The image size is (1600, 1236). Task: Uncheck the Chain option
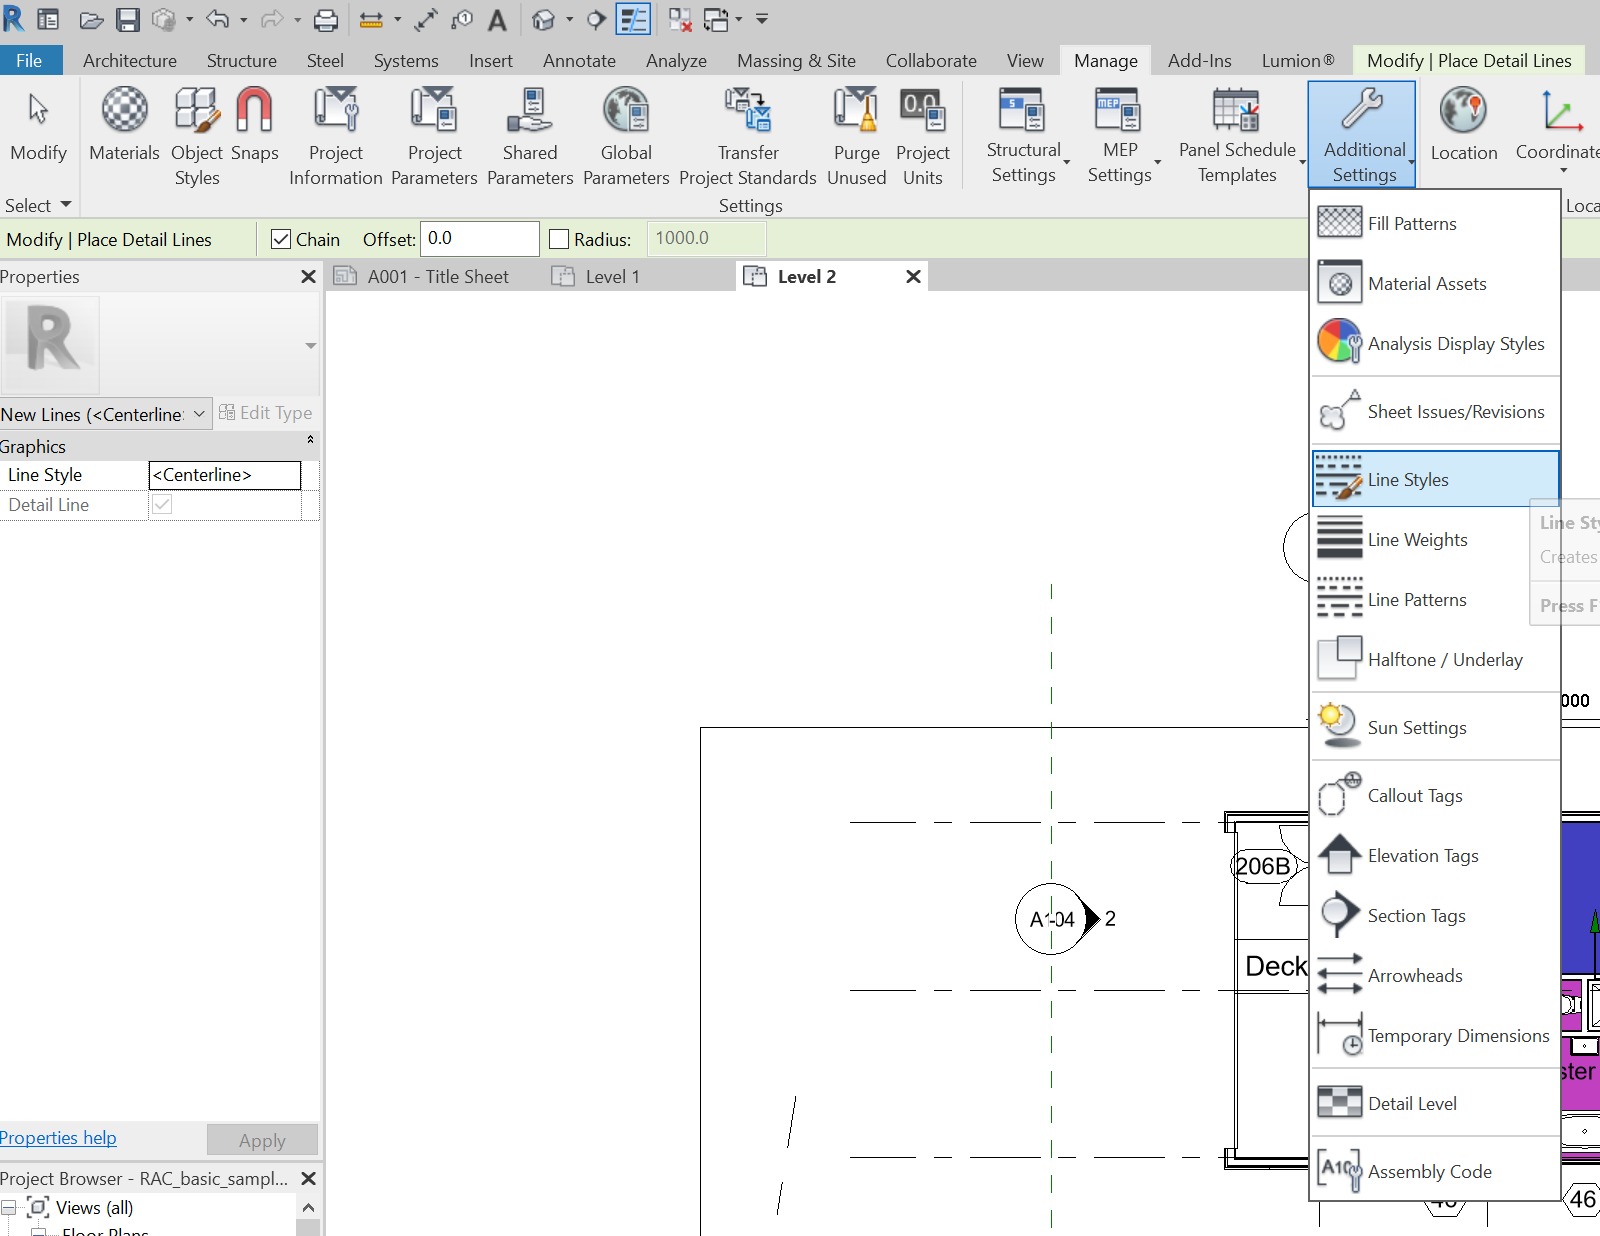[281, 238]
